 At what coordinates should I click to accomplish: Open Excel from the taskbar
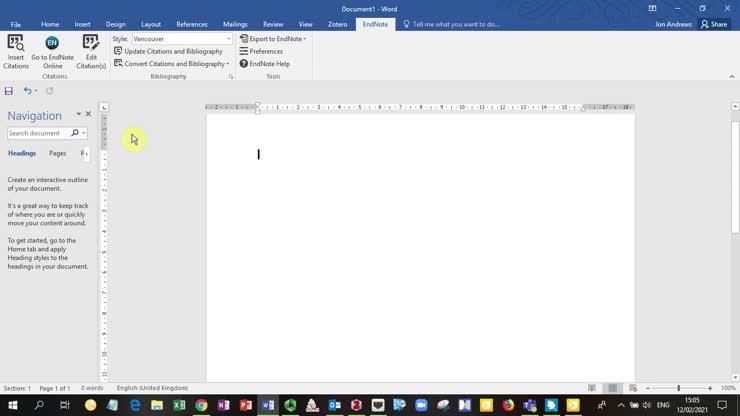point(179,405)
